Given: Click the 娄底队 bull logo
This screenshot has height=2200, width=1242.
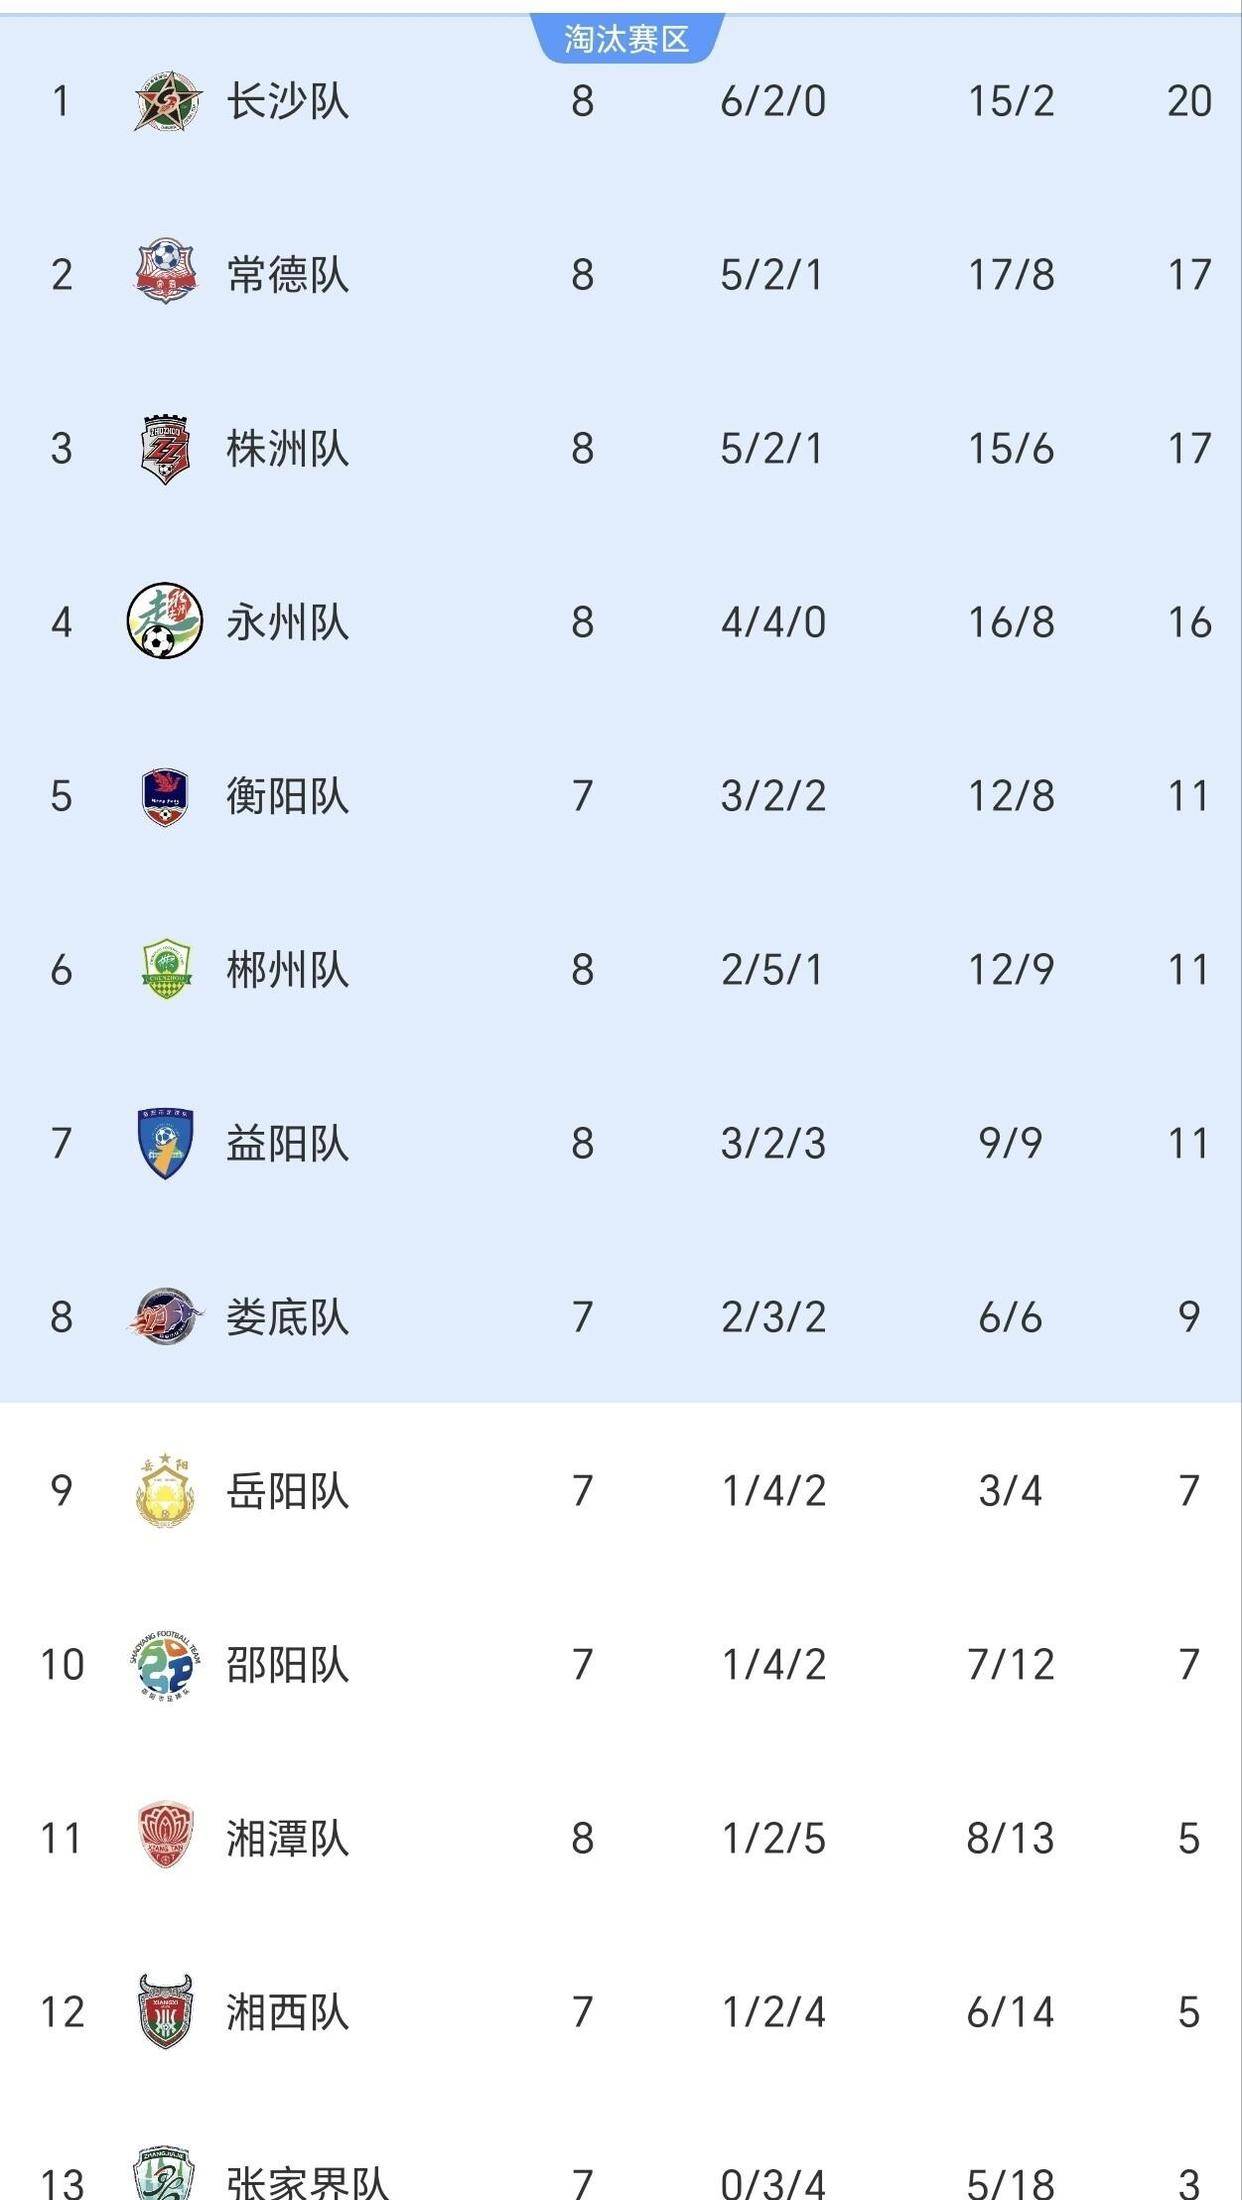Looking at the screenshot, I should (x=166, y=1316).
